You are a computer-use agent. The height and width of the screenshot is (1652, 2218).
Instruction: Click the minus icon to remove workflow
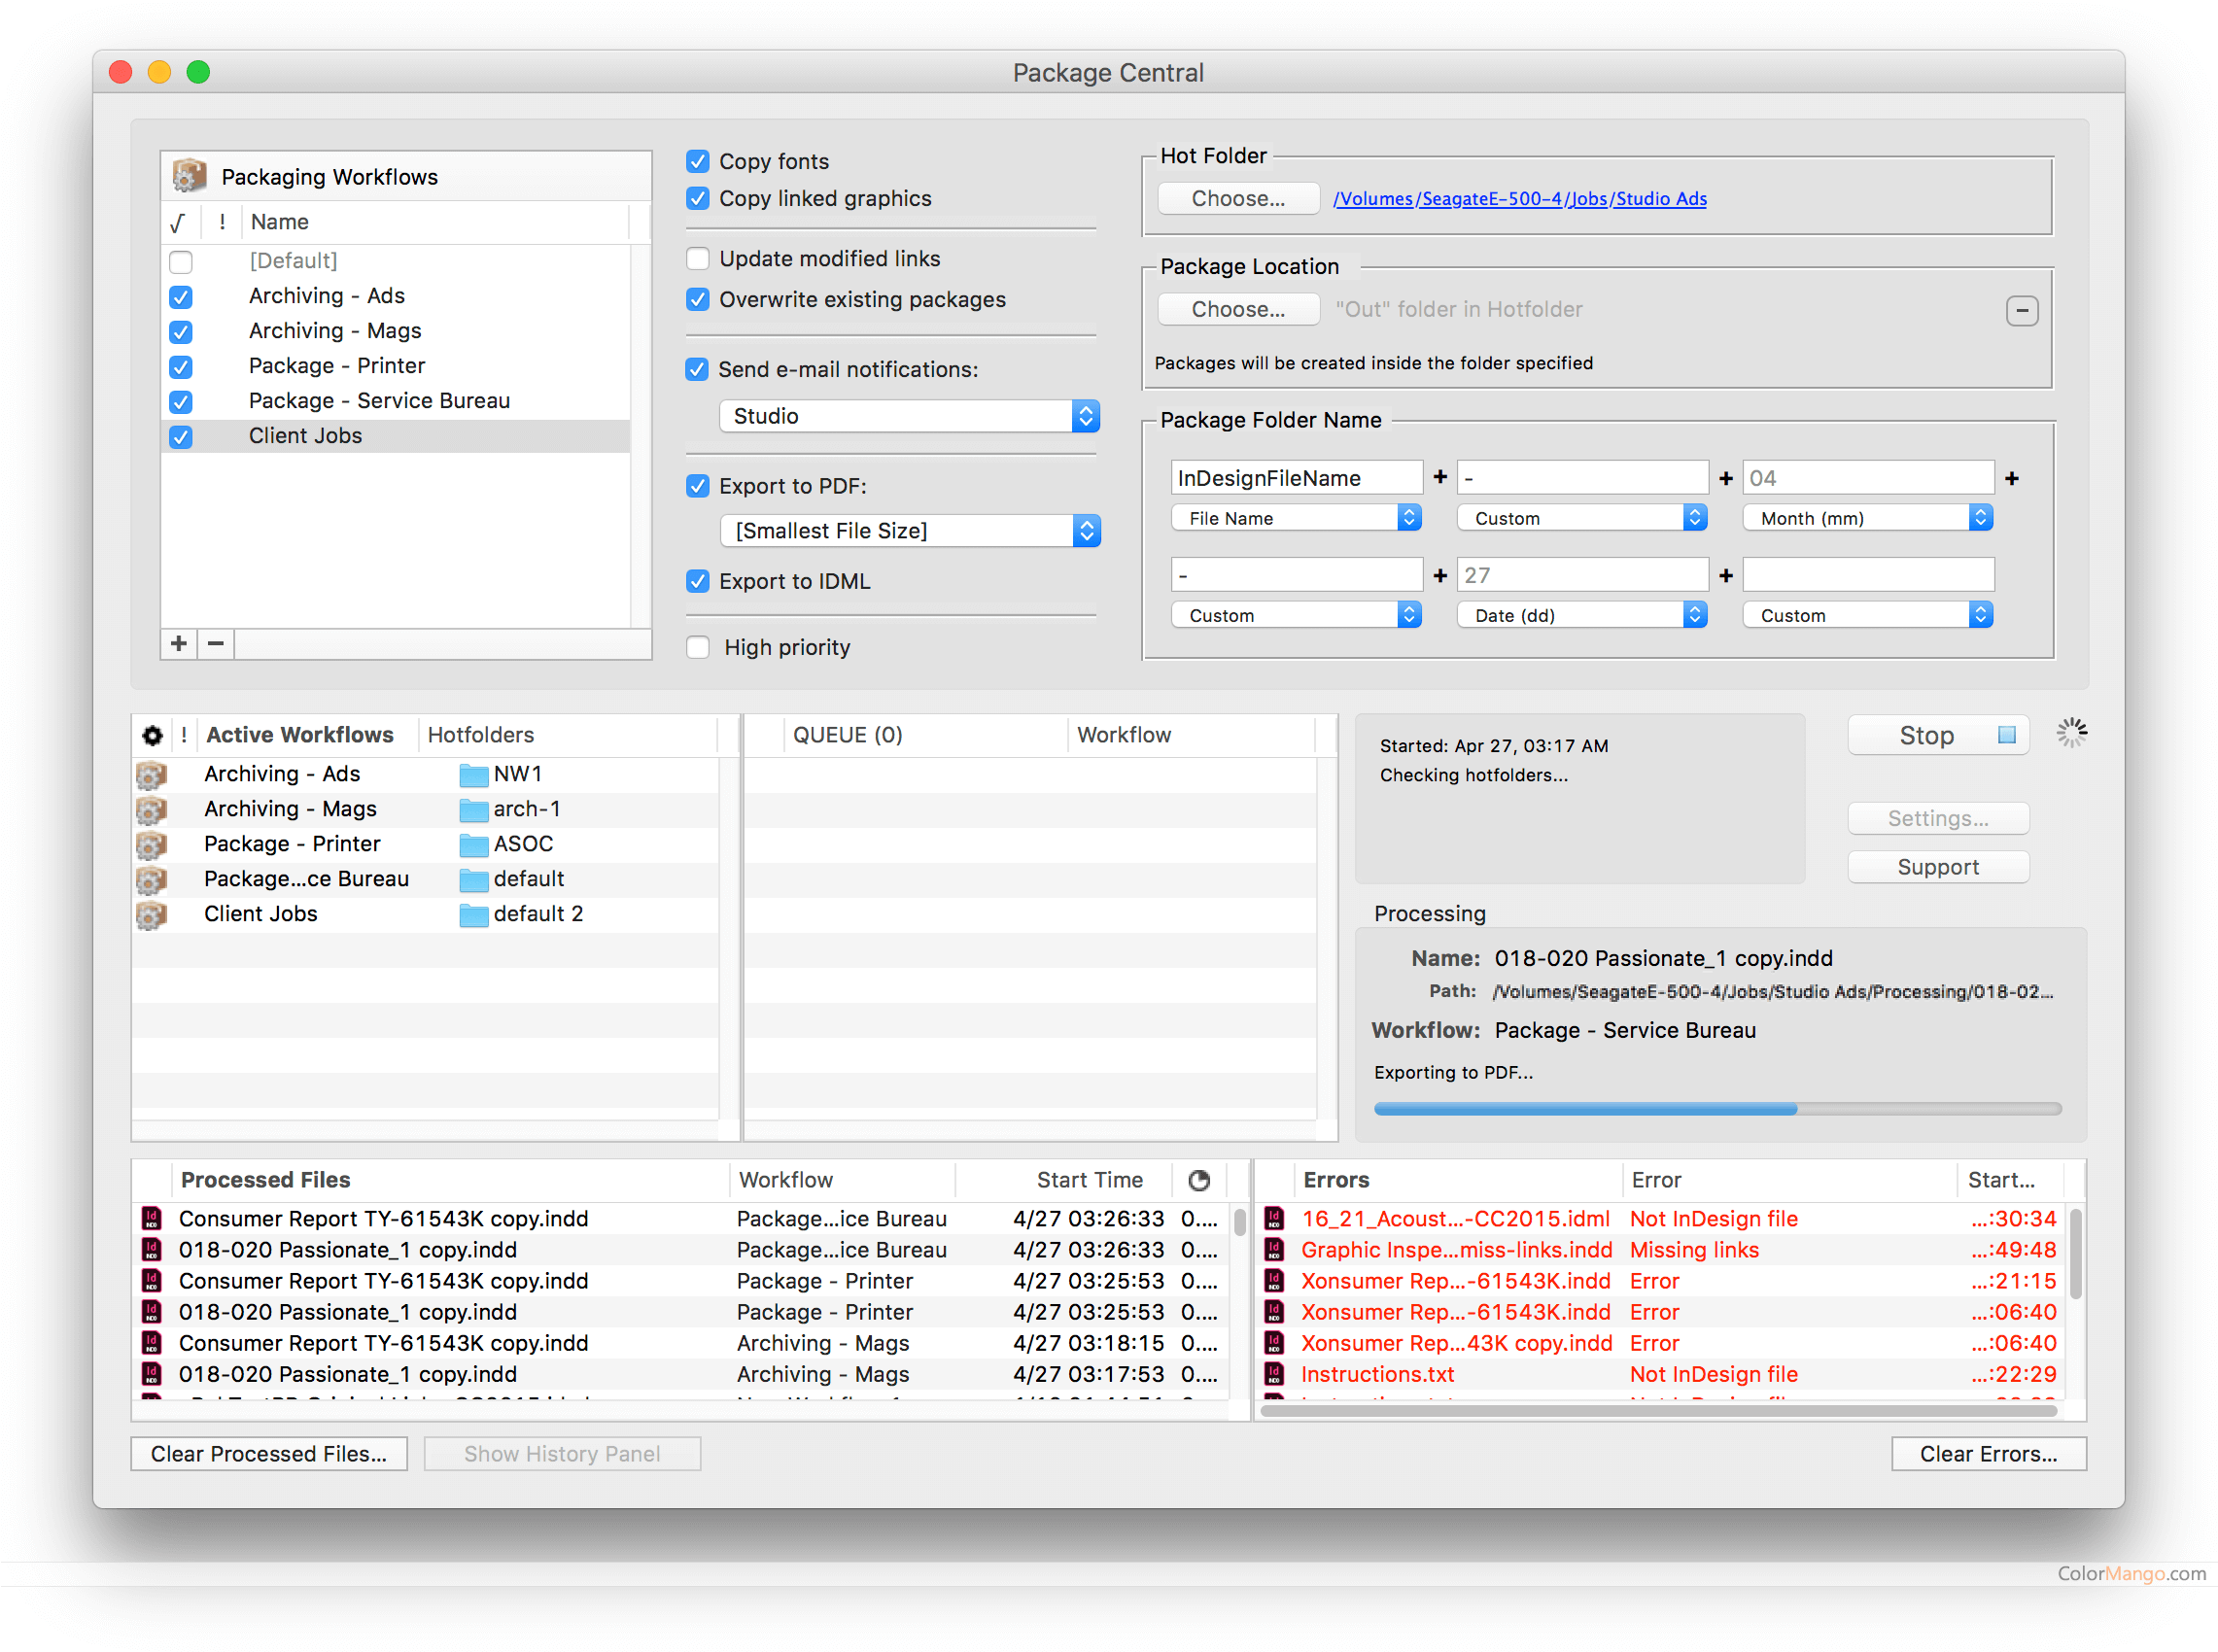coord(216,643)
